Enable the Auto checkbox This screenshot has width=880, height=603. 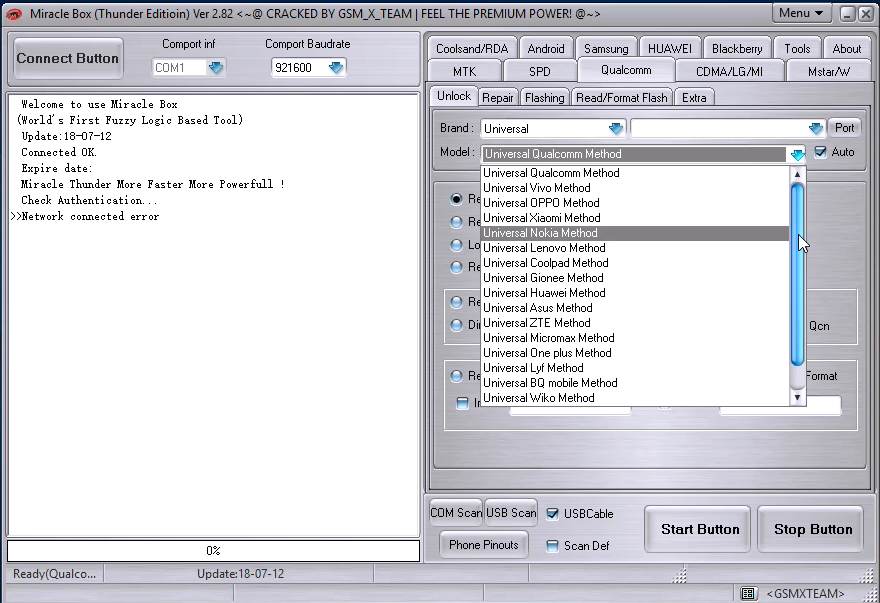[820, 151]
